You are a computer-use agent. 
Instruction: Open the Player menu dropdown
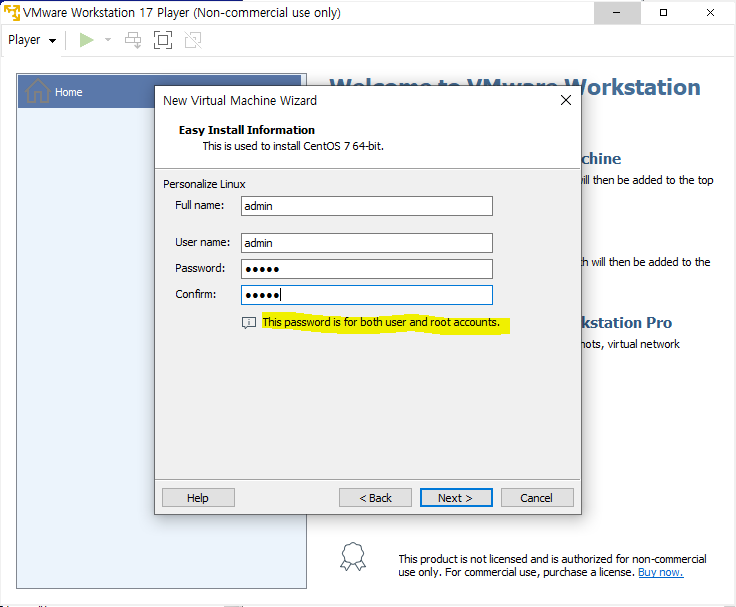(x=32, y=40)
